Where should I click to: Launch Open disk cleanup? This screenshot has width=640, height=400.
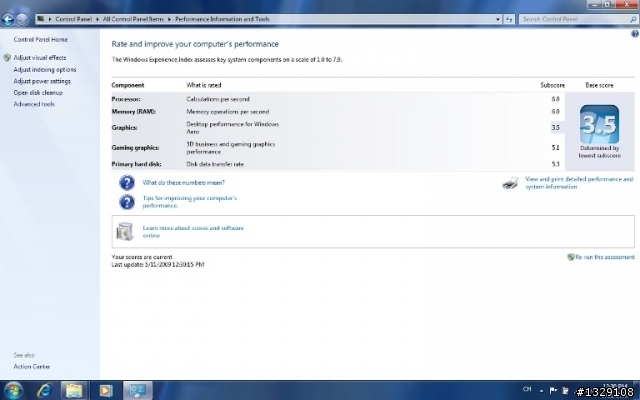[38, 92]
